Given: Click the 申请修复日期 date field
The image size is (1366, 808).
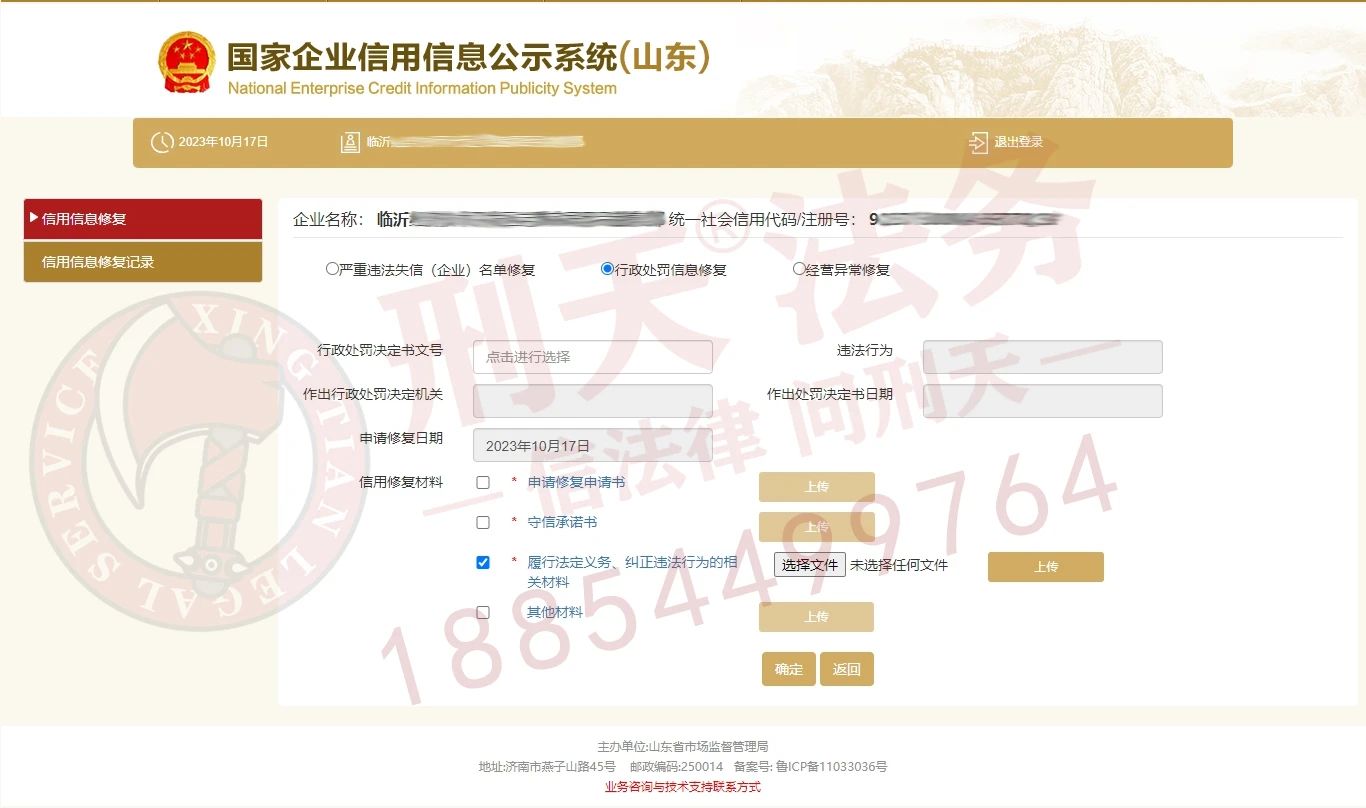Looking at the screenshot, I should (593, 445).
